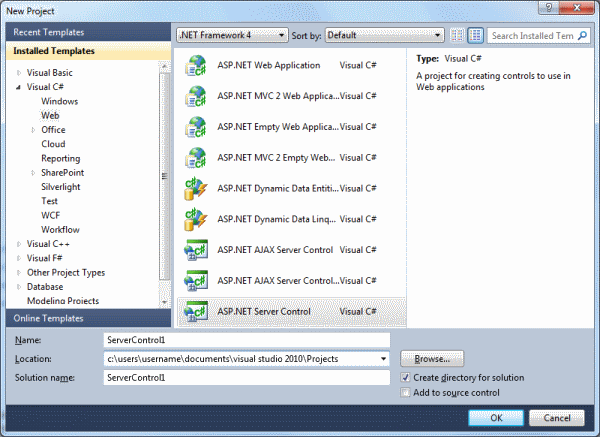
Task: Select the Test category
Action: click(x=49, y=201)
